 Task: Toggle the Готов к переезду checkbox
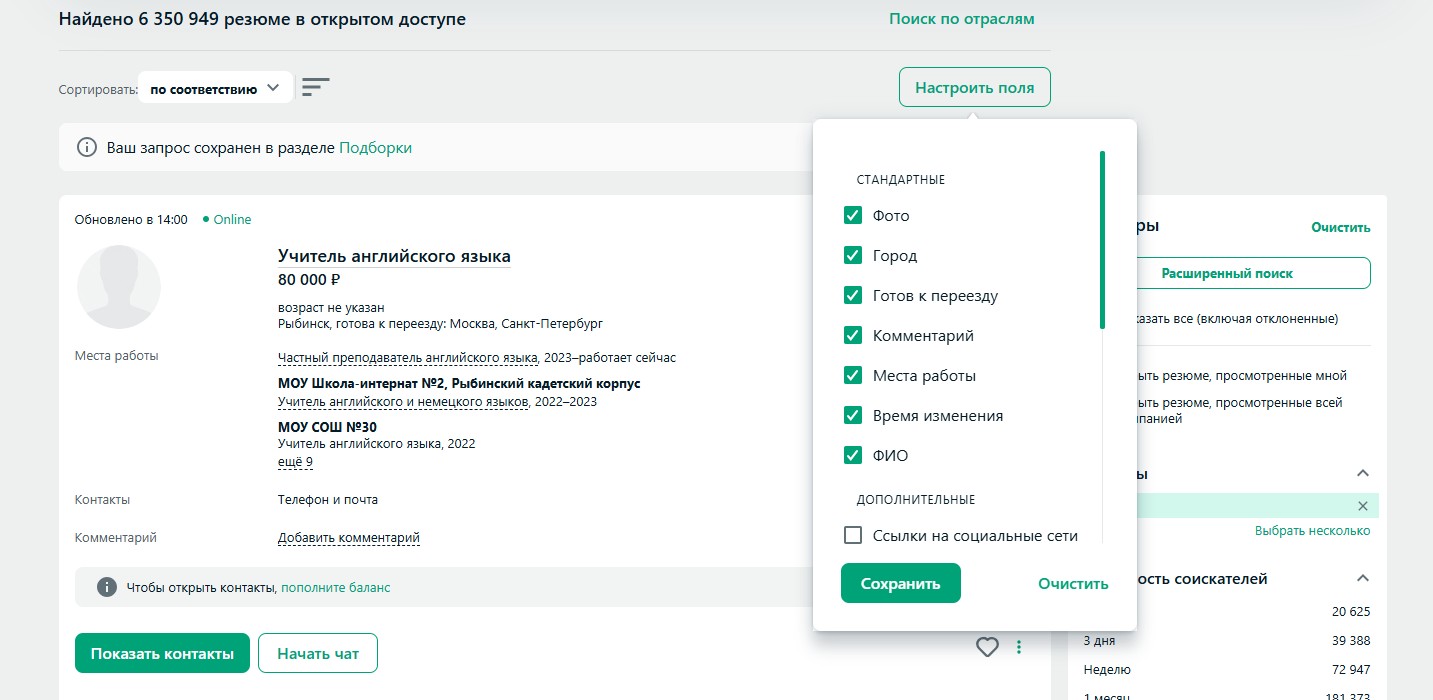853,296
